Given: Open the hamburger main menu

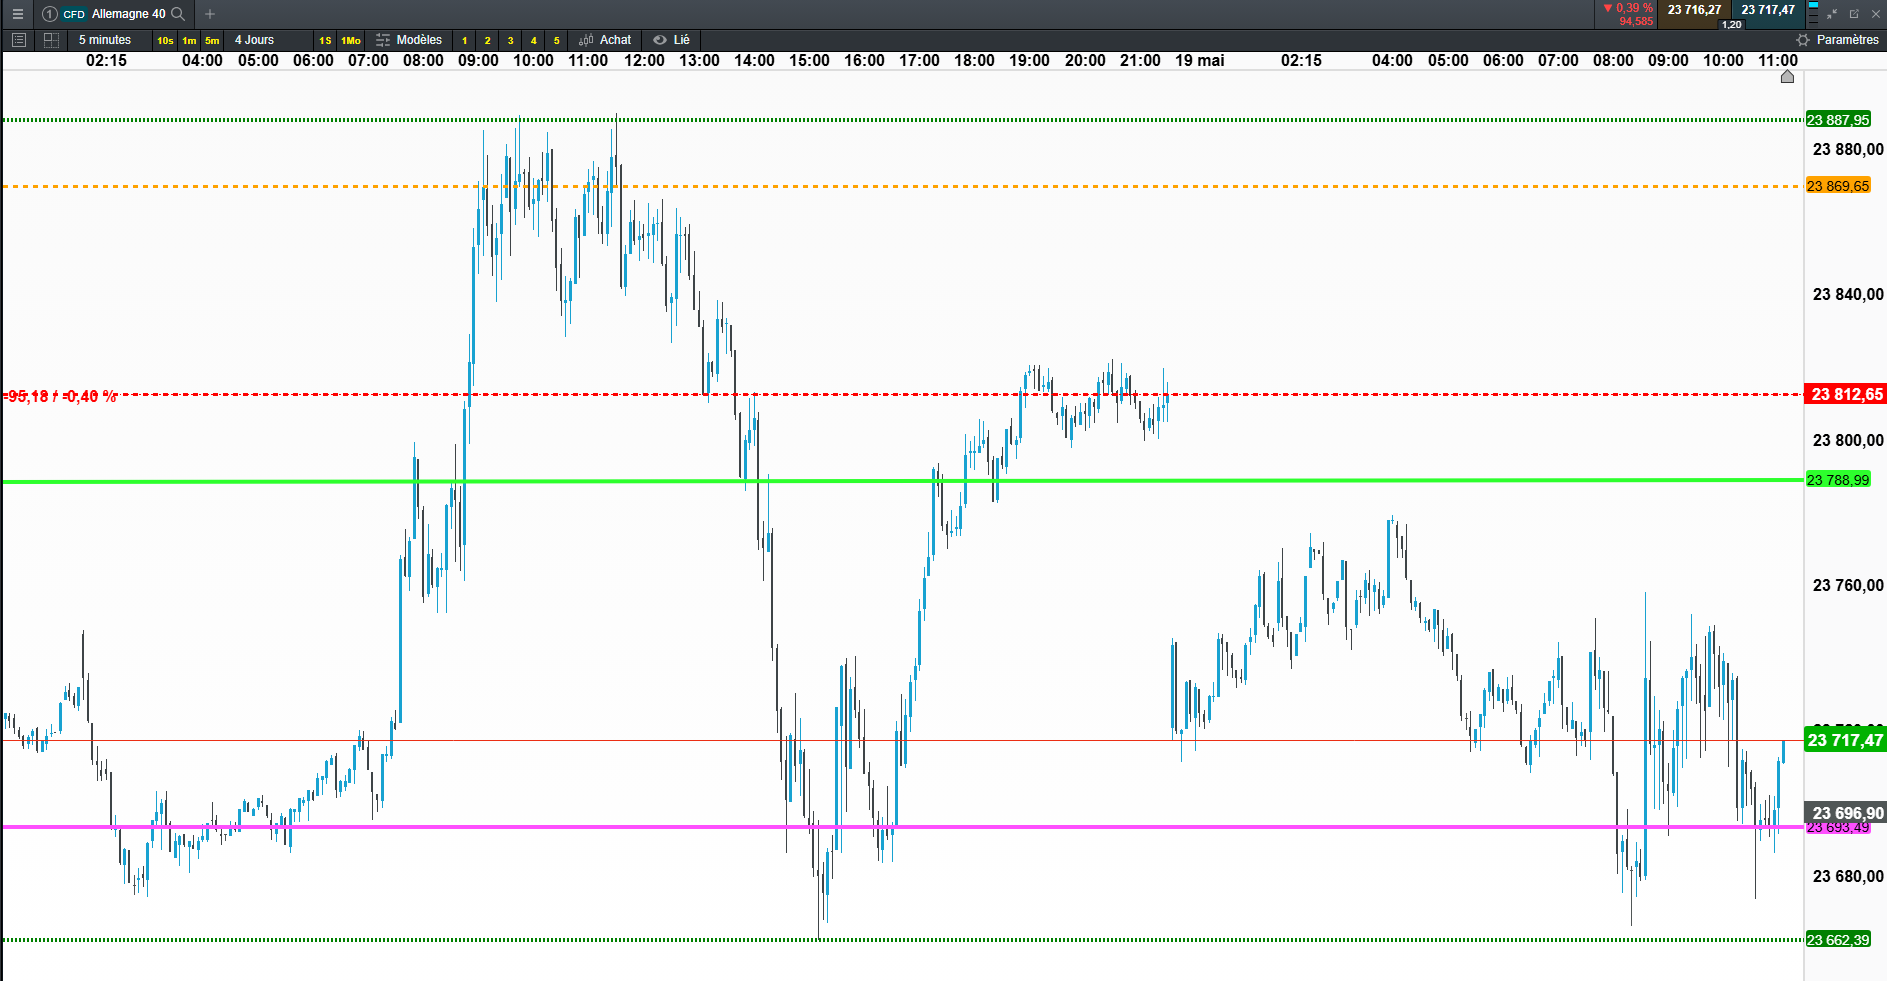Looking at the screenshot, I should click(17, 14).
